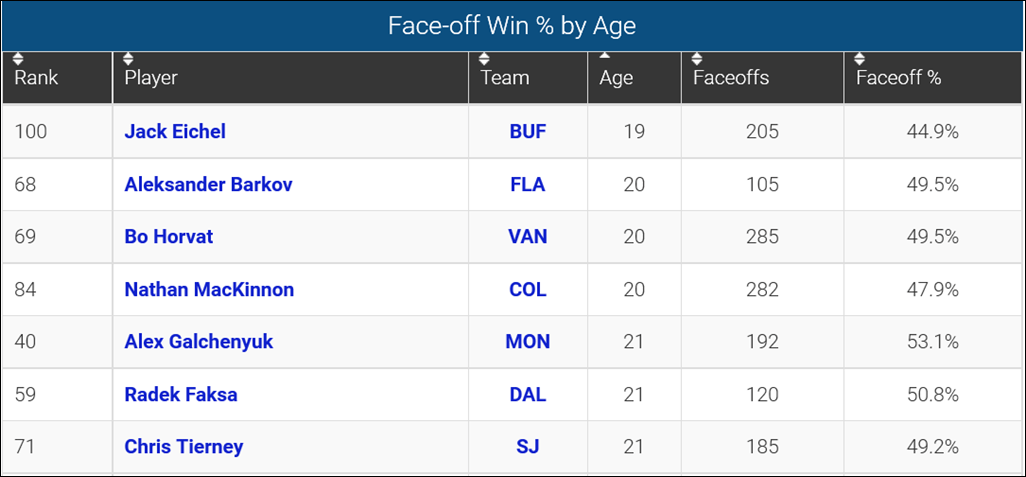The image size is (1026, 477).
Task: Open Bo Horvat player page
Action: (168, 237)
